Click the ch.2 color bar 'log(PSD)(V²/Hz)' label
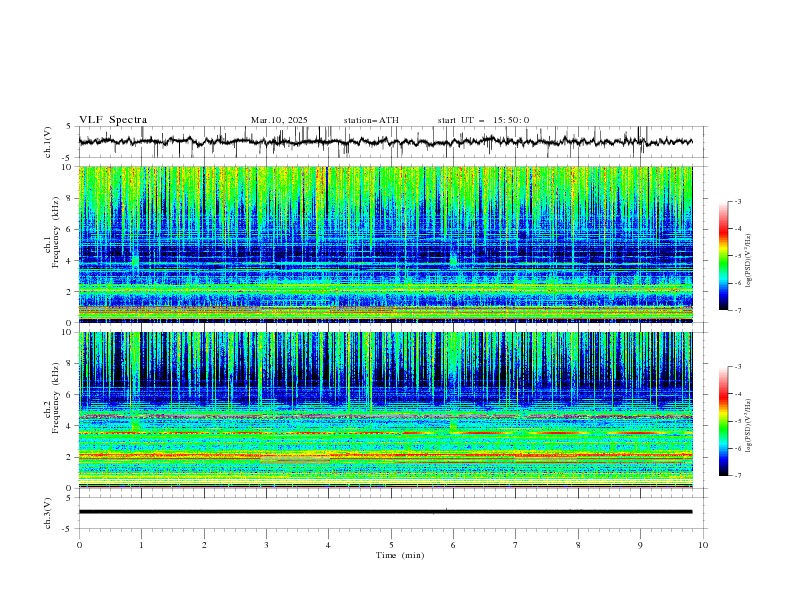The image size is (792, 612). click(748, 425)
